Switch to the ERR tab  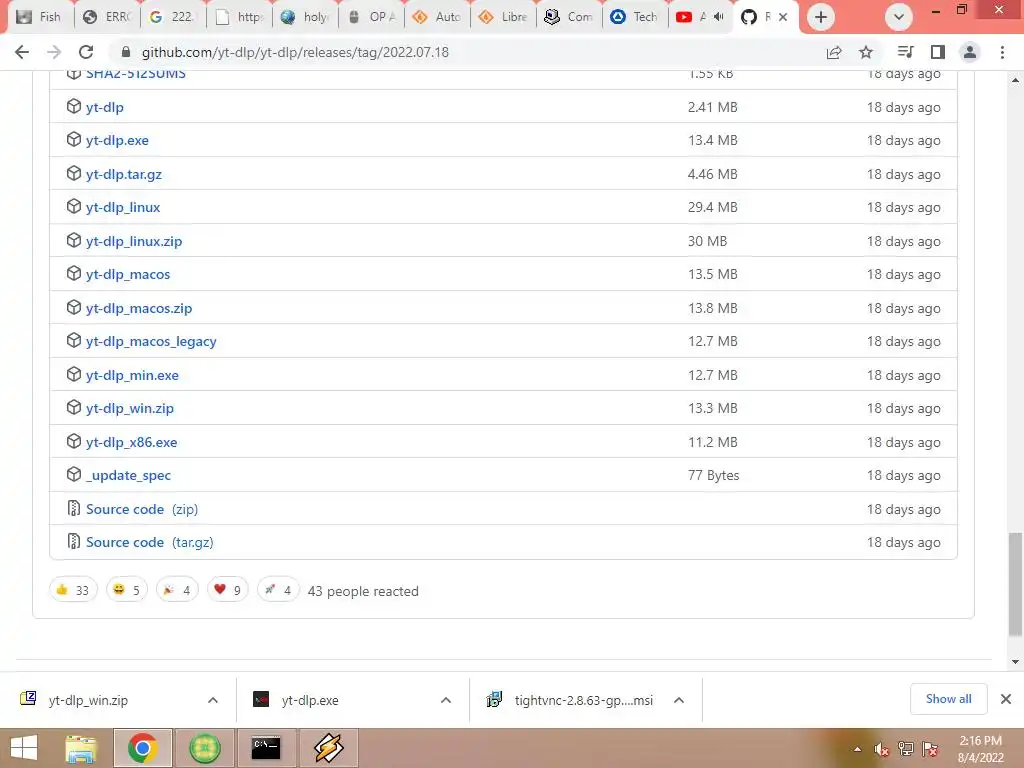107,17
